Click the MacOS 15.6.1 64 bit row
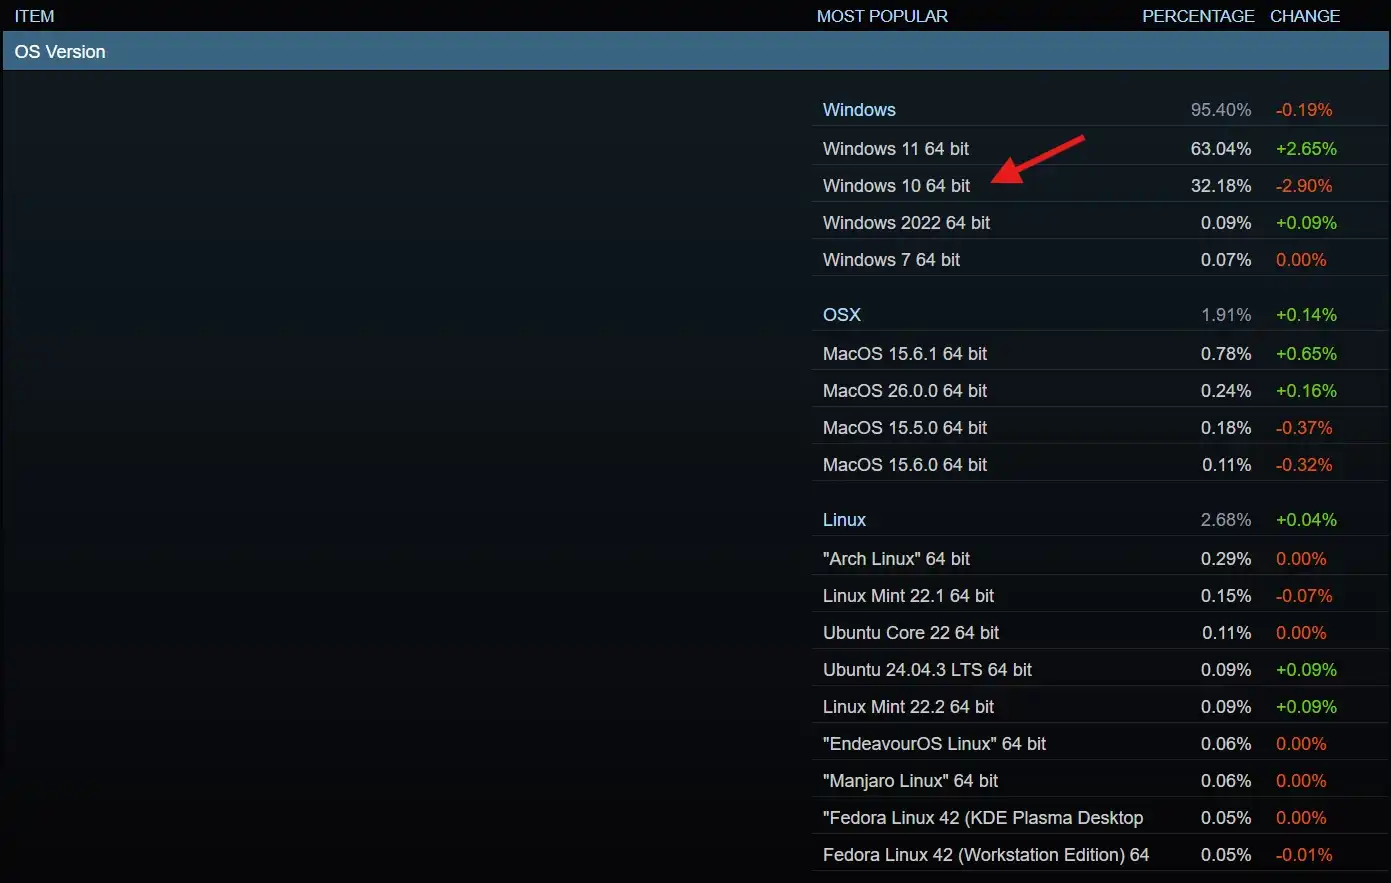This screenshot has height=883, width=1391. pyautogui.click(x=904, y=354)
